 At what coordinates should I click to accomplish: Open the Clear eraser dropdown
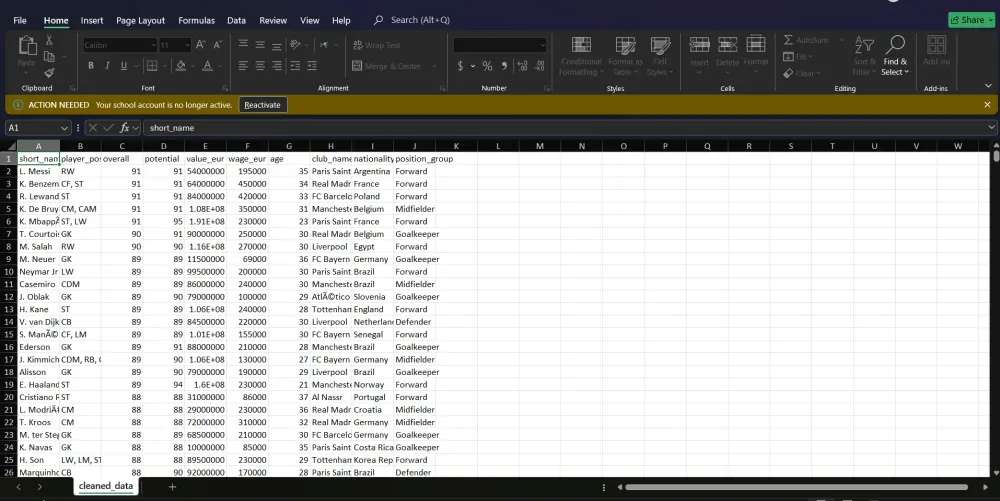coord(802,73)
